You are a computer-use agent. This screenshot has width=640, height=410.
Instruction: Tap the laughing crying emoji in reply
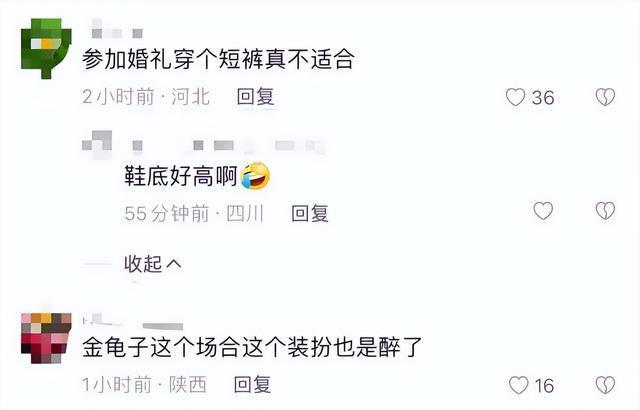pyautogui.click(x=256, y=176)
